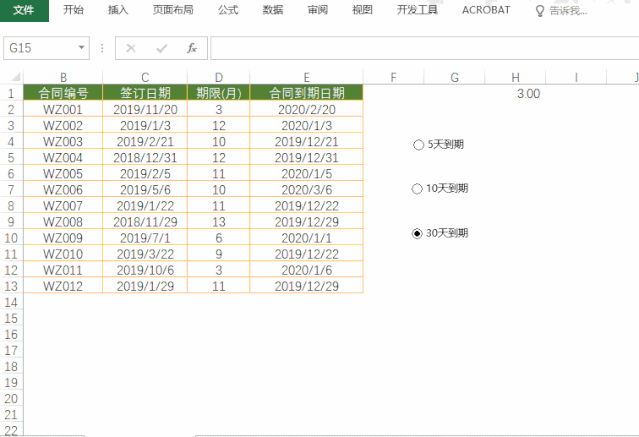Select cell WZ004

click(63, 158)
